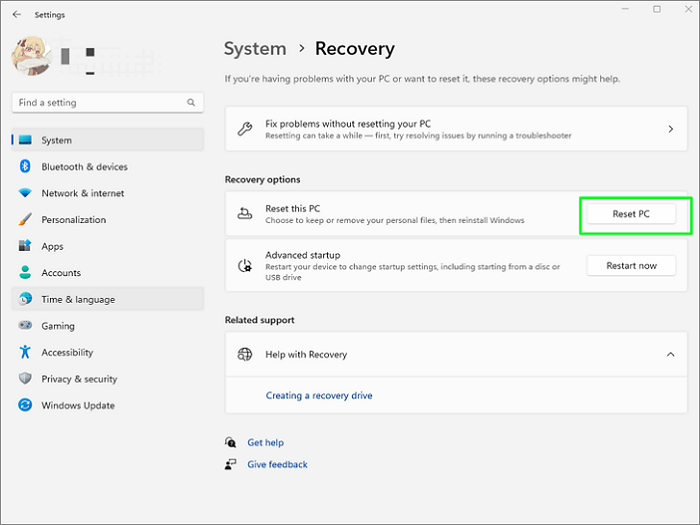Click the Gaming controller icon

25,326
